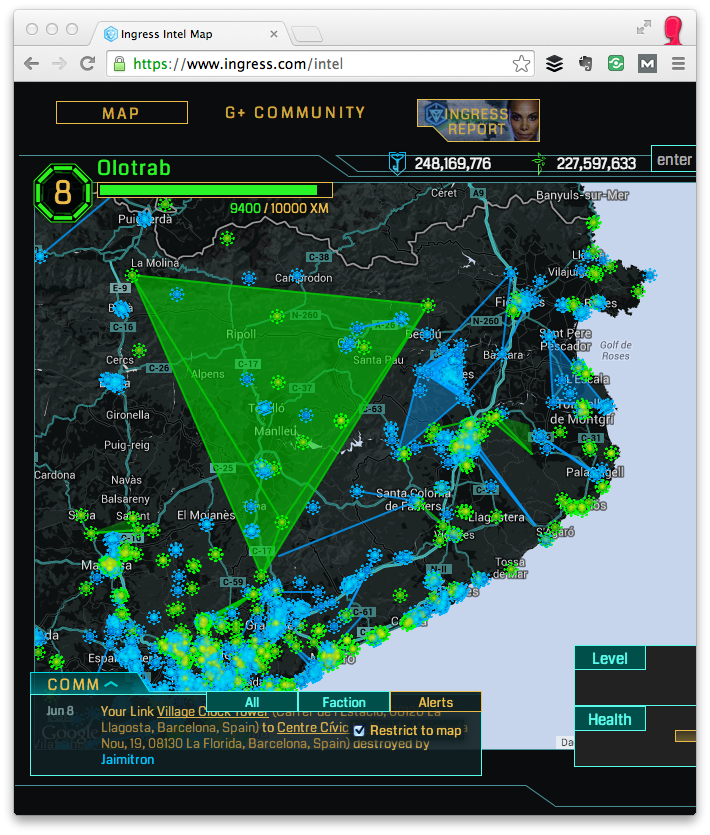Screen dimensions: 710x835
Task: Click the La Molina map label
Action: [x=155, y=263]
